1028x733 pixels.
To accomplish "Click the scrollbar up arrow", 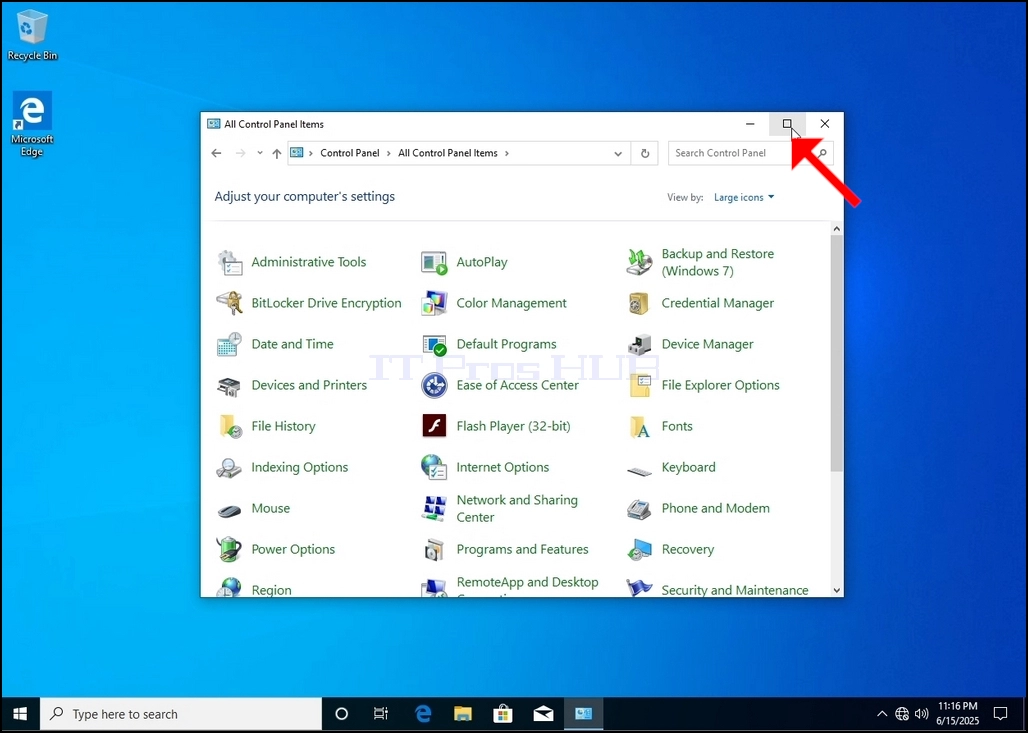I will (x=837, y=229).
